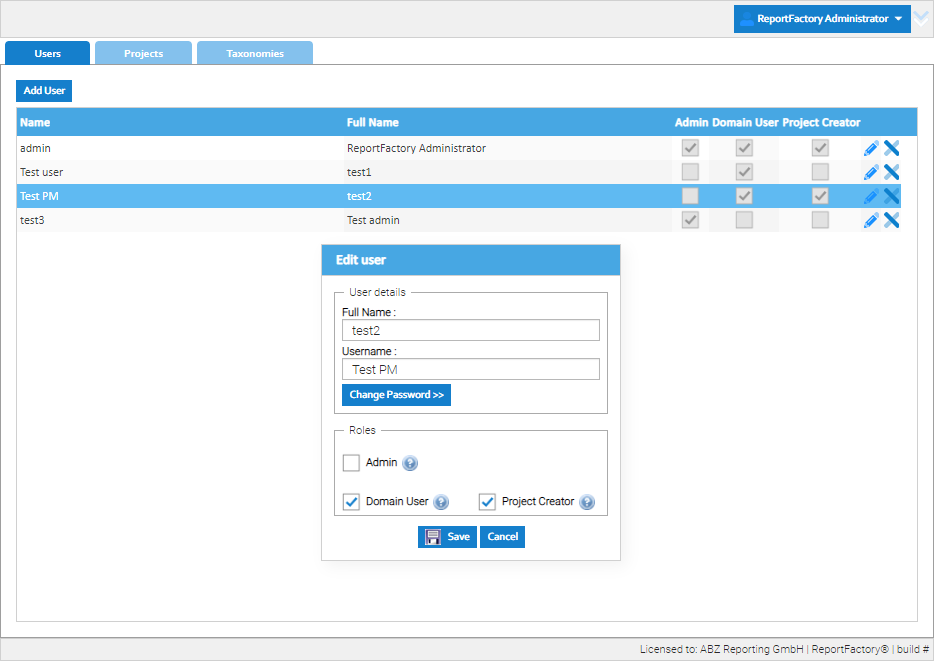Save the user changes
Screen dimensions: 934x661
[x=447, y=537]
